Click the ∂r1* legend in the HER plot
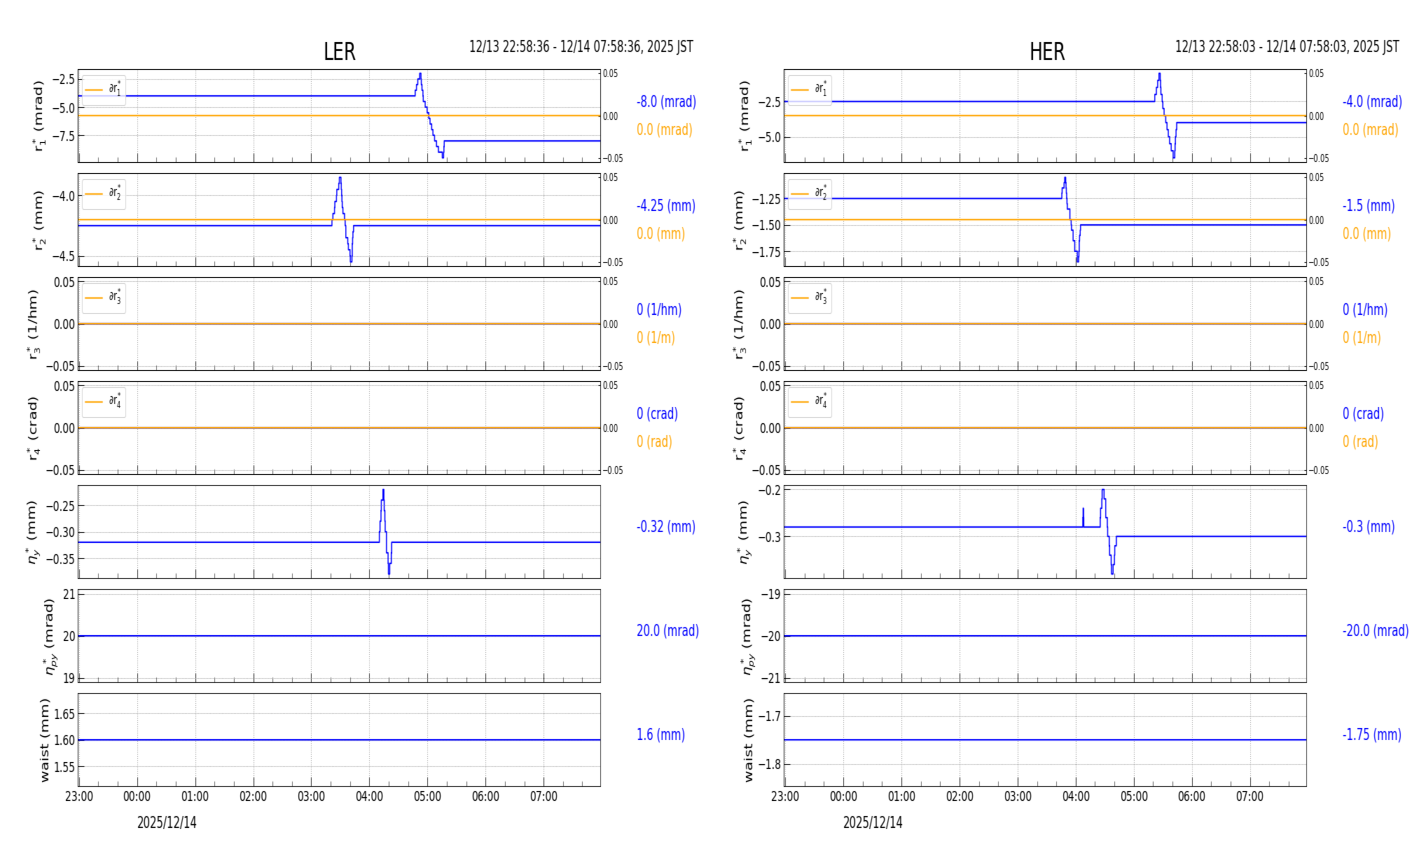The image size is (1412, 864). (810, 90)
